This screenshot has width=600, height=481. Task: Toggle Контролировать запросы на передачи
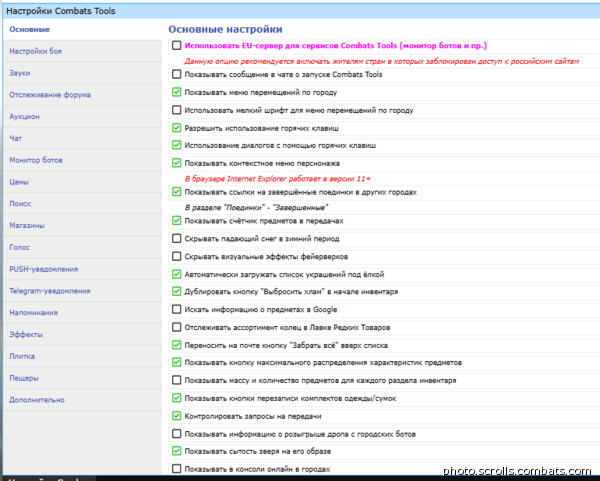[x=177, y=415]
